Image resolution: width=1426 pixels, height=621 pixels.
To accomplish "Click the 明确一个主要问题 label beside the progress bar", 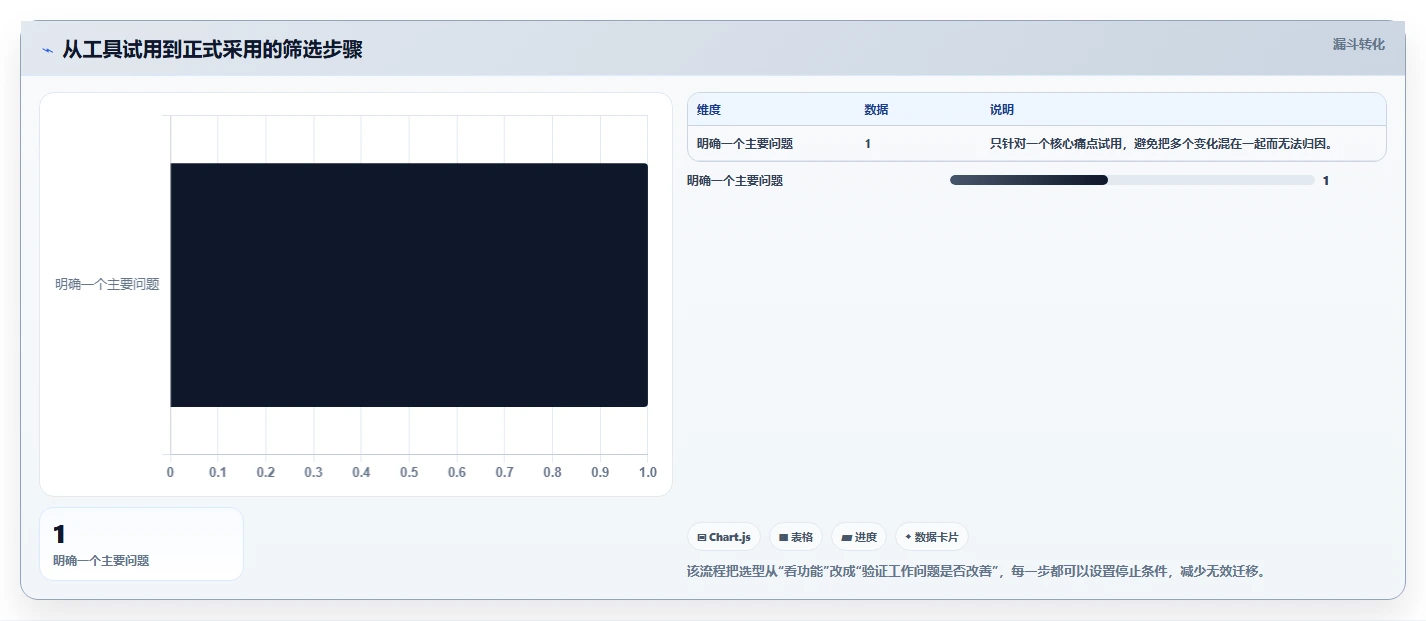I will pyautogui.click(x=735, y=181).
